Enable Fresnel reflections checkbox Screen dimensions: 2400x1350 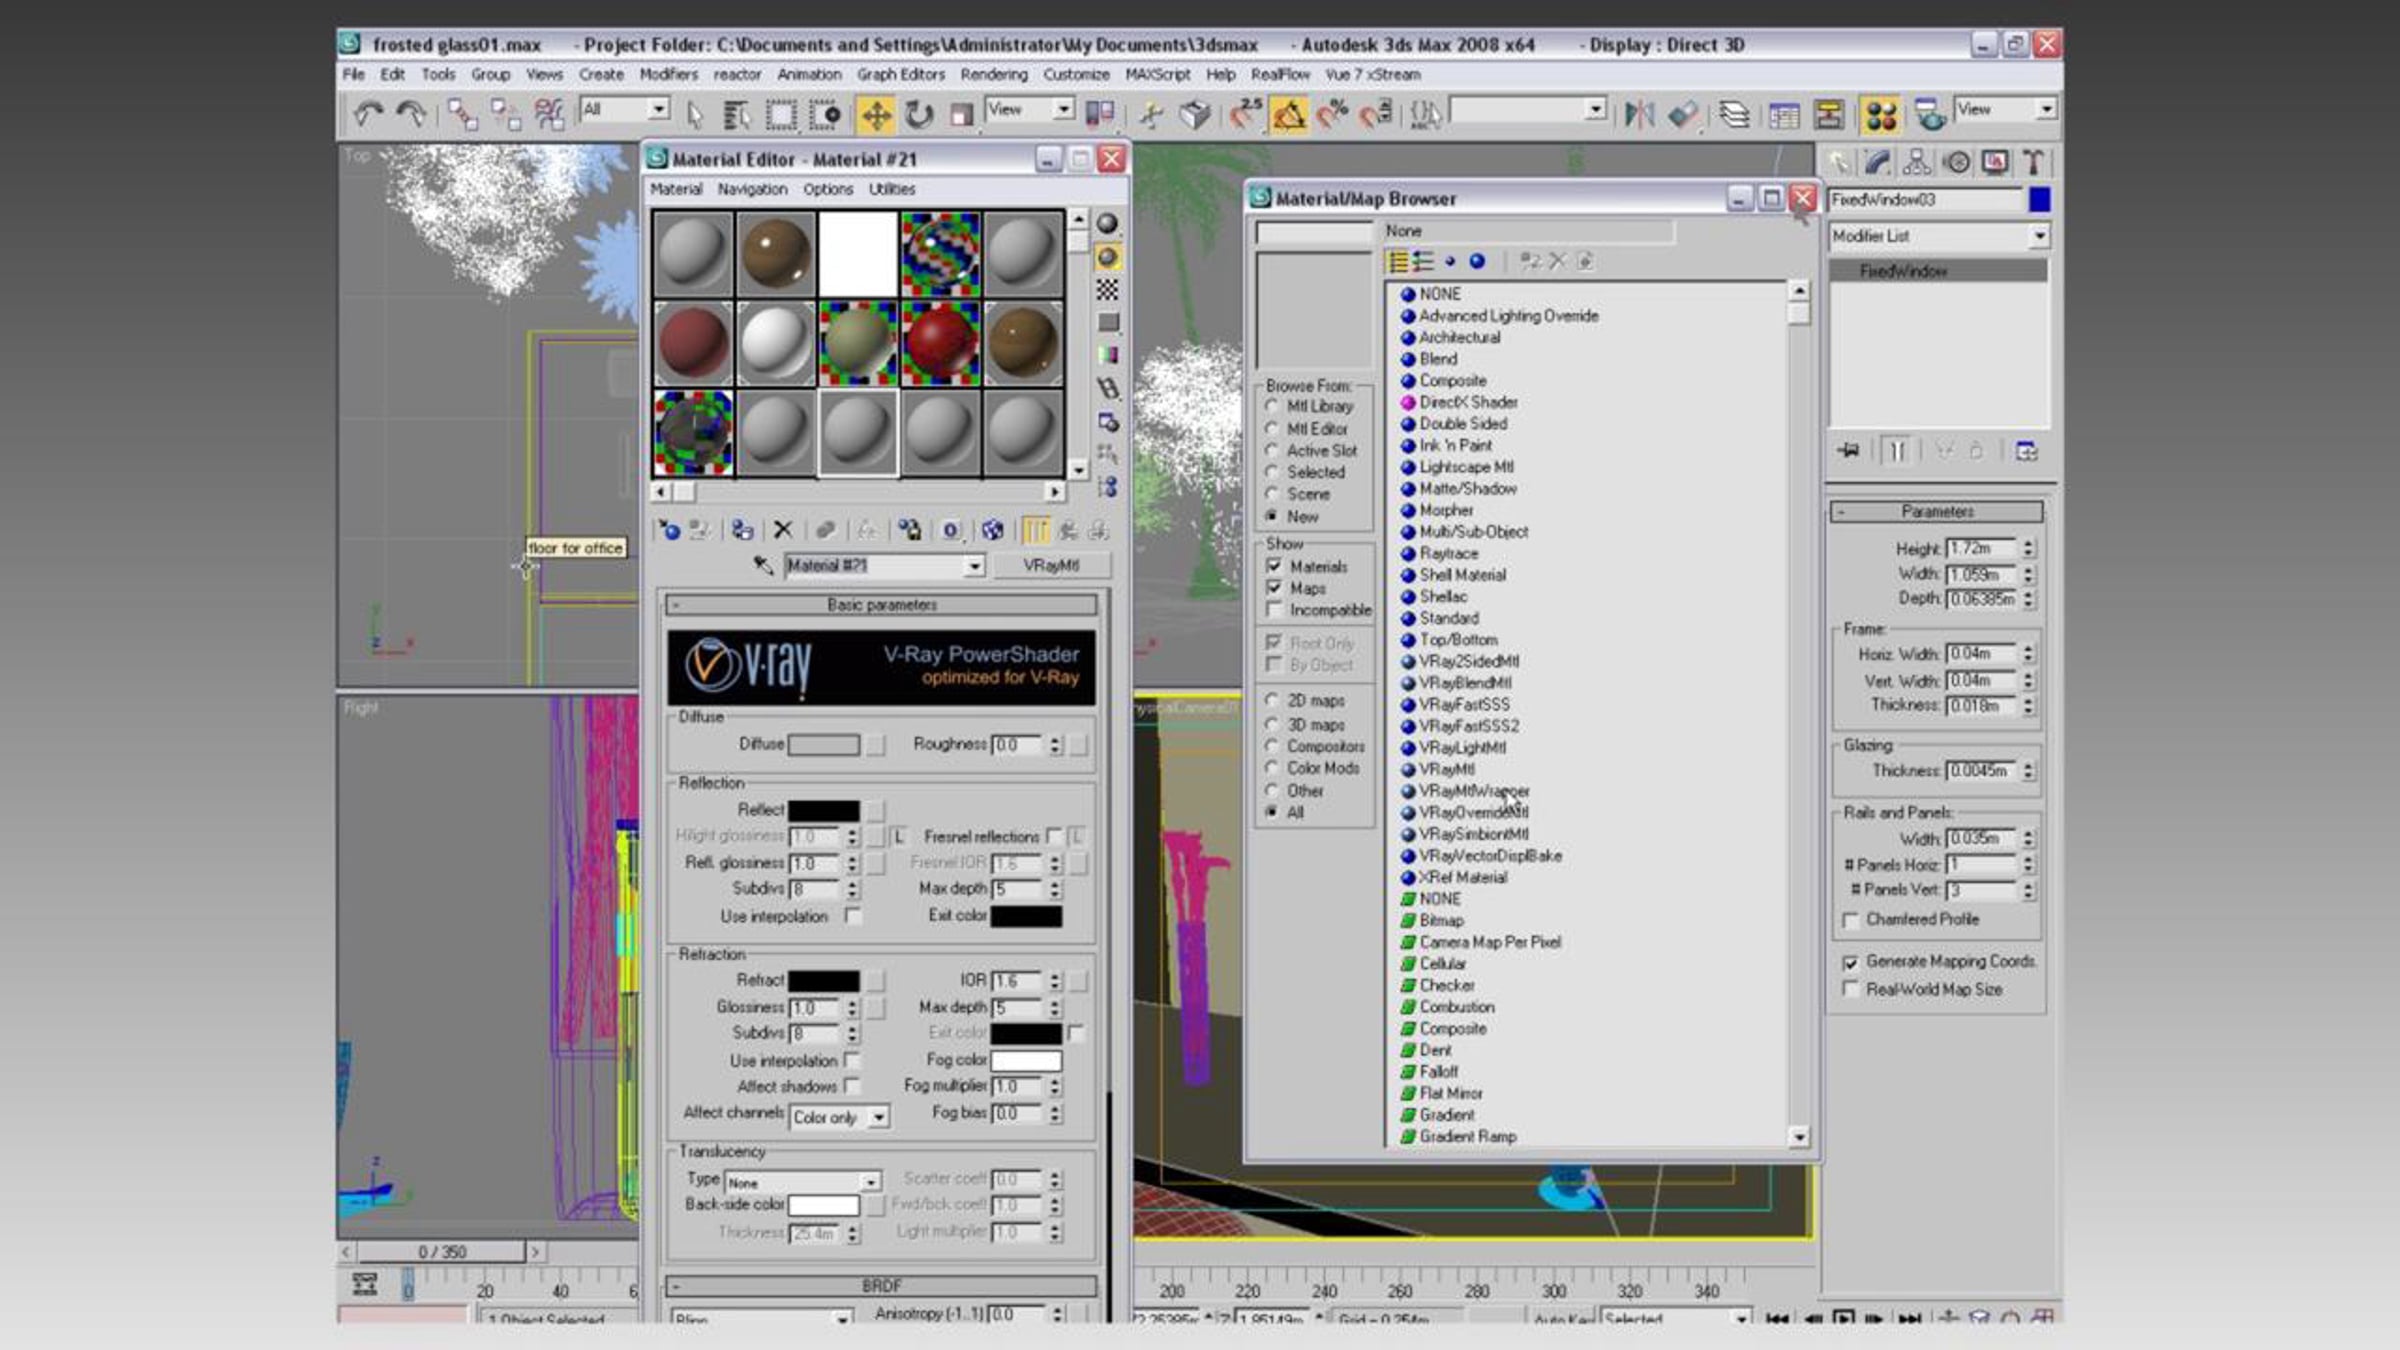1053,836
